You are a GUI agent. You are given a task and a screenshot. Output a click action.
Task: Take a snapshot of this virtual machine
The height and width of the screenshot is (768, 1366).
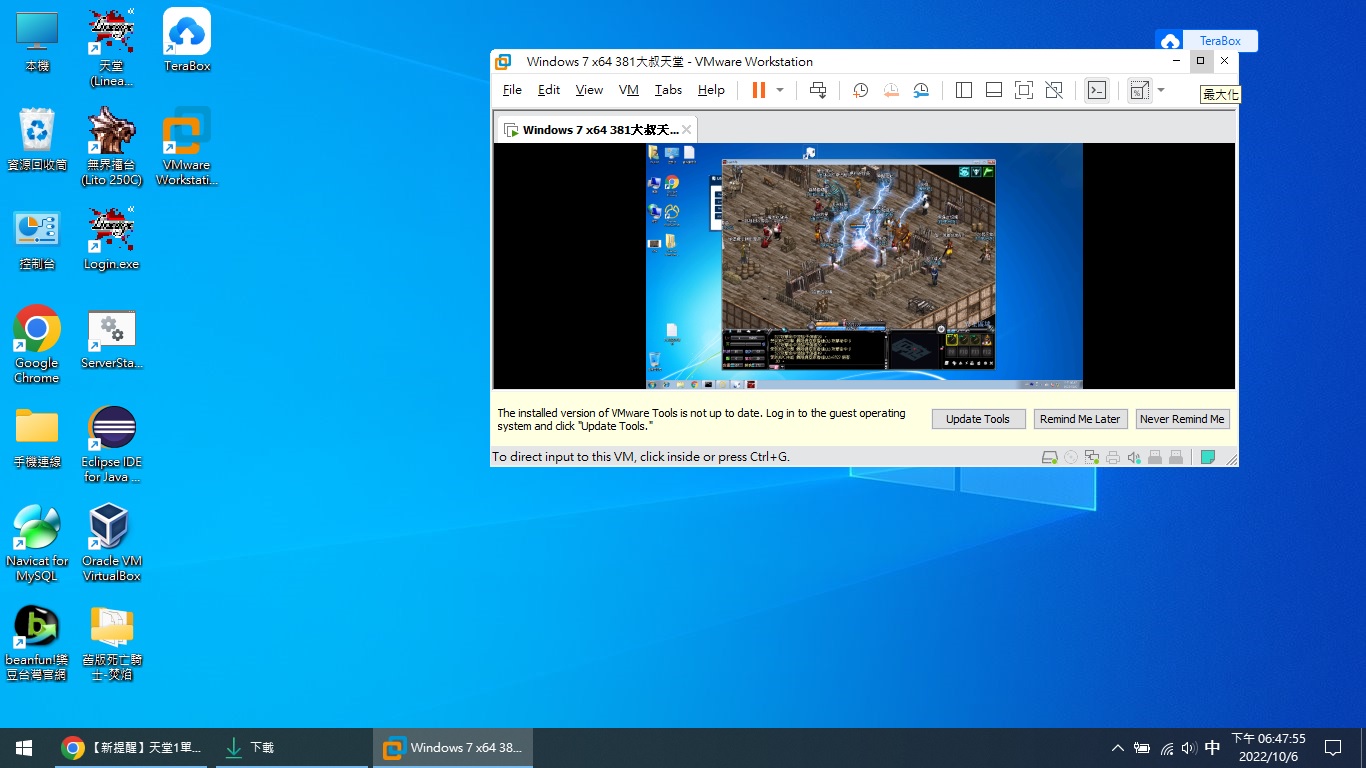click(860, 90)
